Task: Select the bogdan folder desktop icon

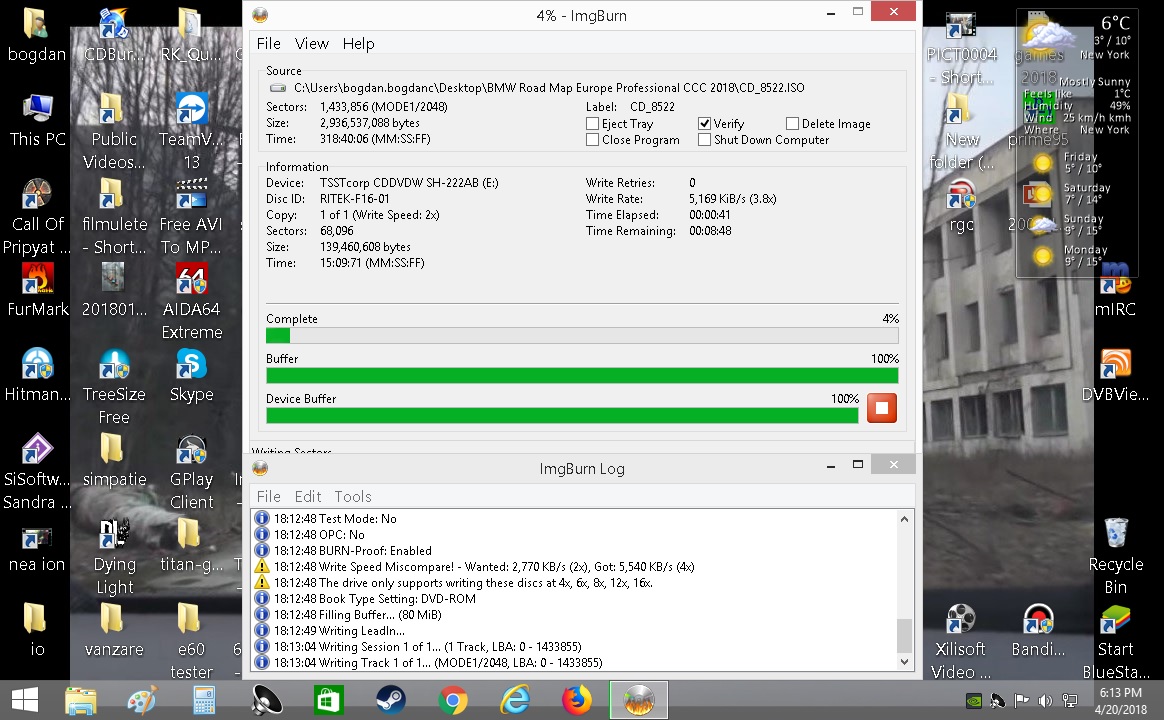Action: 37,35
